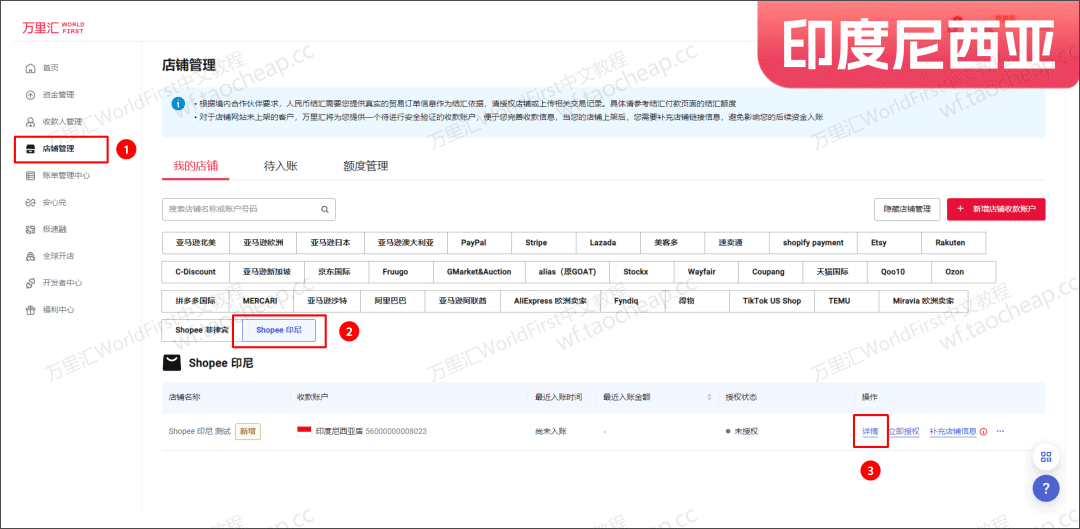Switch to the 额度管理 tab

click(x=365, y=165)
